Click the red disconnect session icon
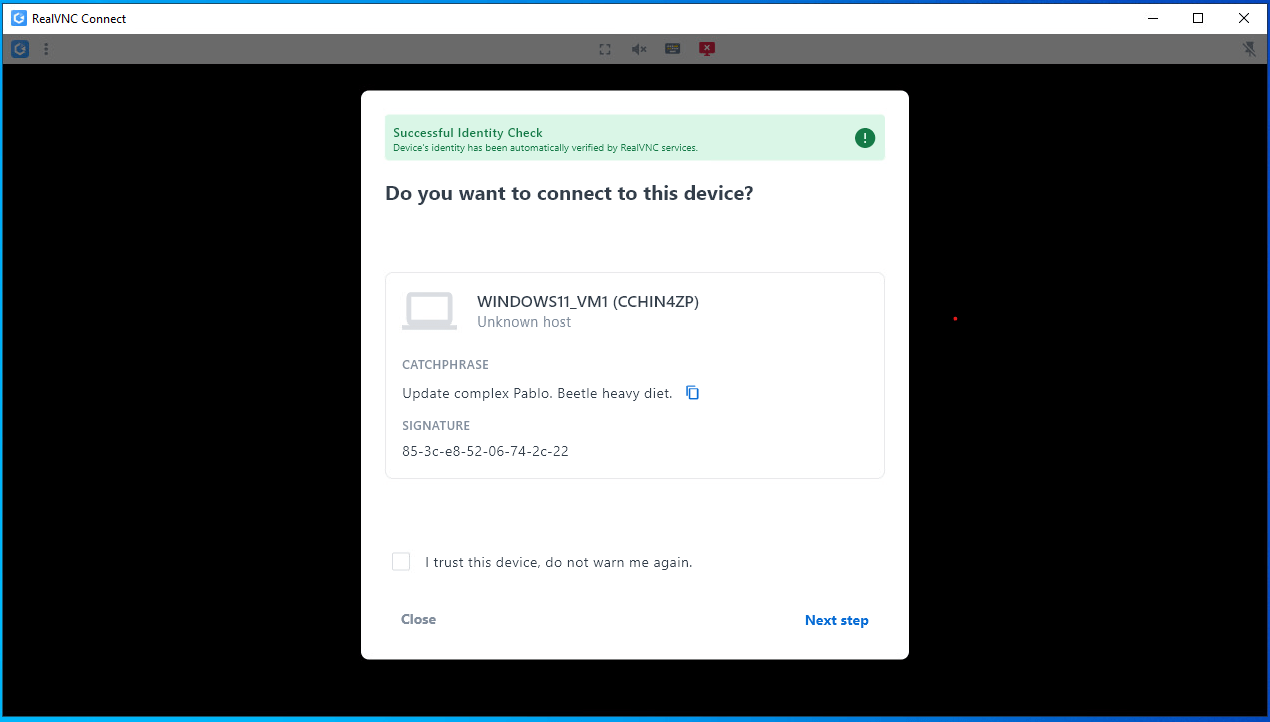This screenshot has height=722, width=1270. pyautogui.click(x=707, y=49)
